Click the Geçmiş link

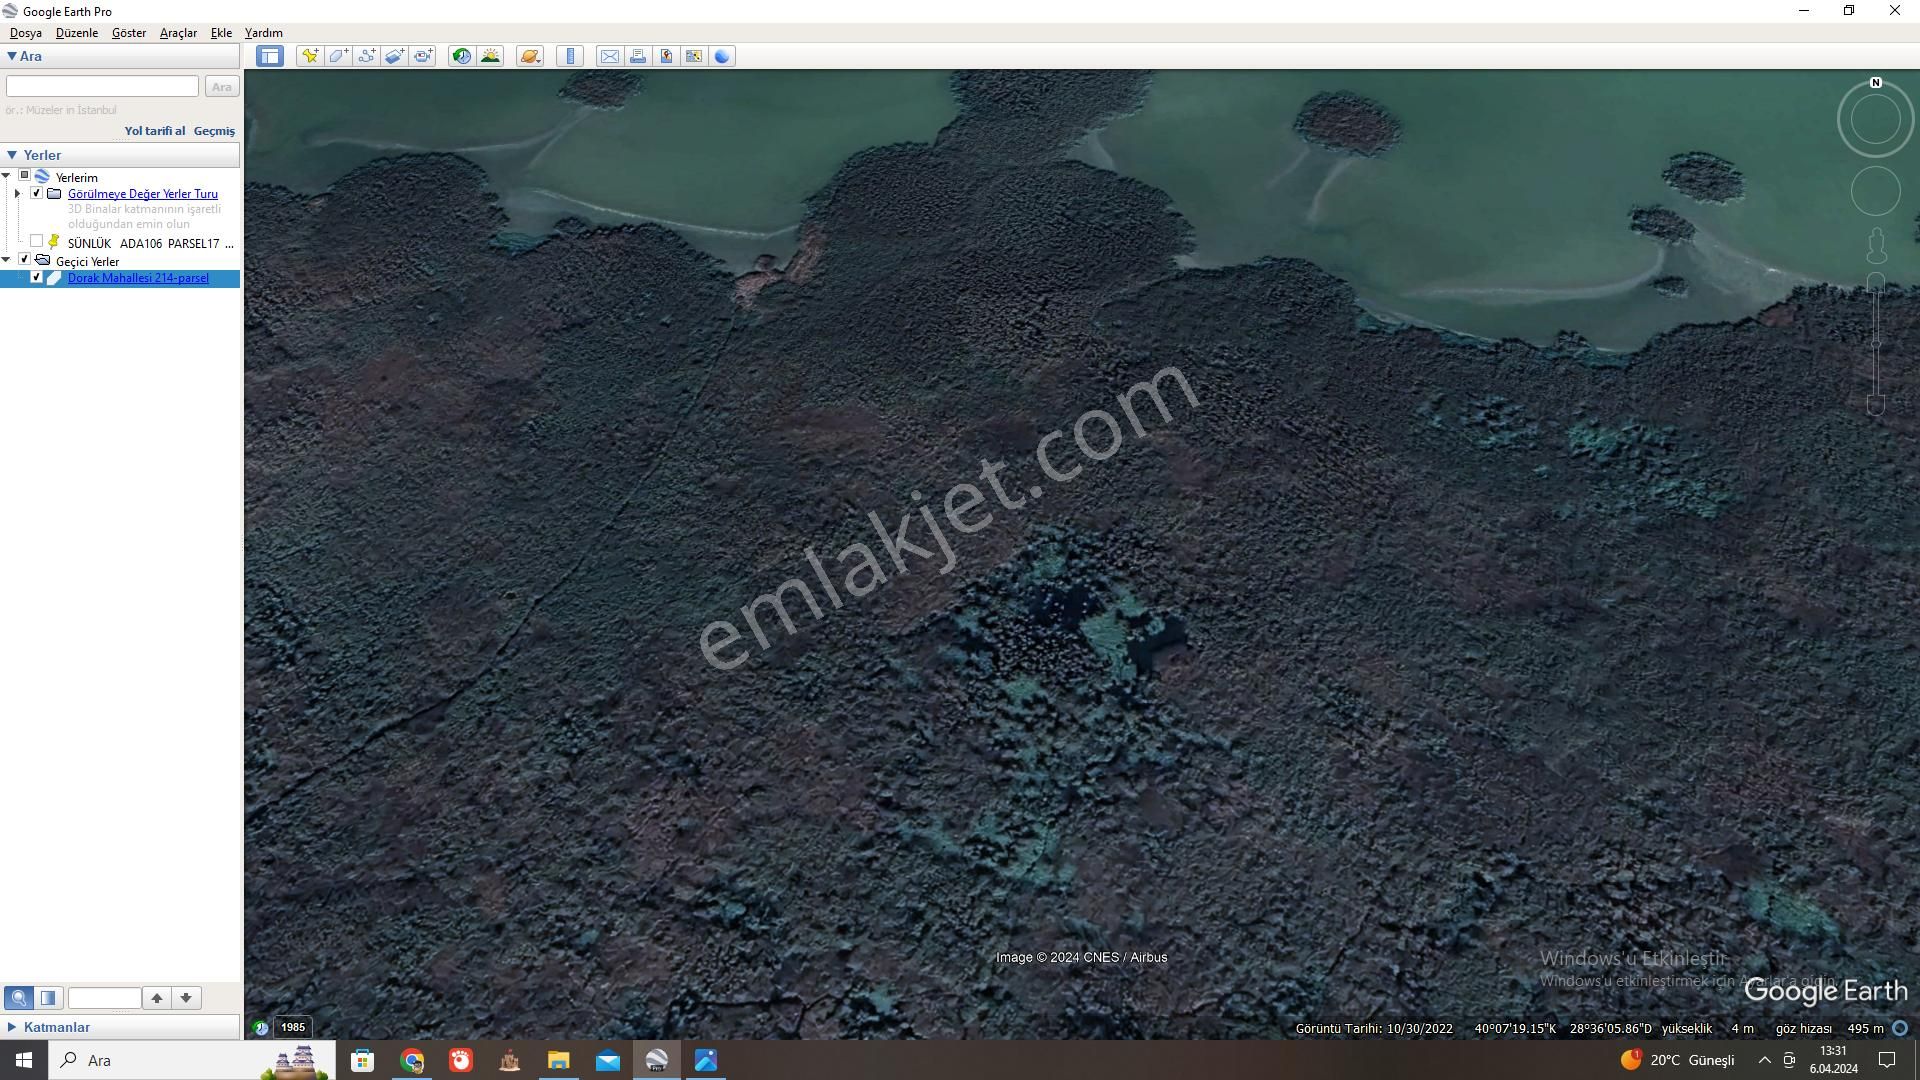pyautogui.click(x=214, y=131)
